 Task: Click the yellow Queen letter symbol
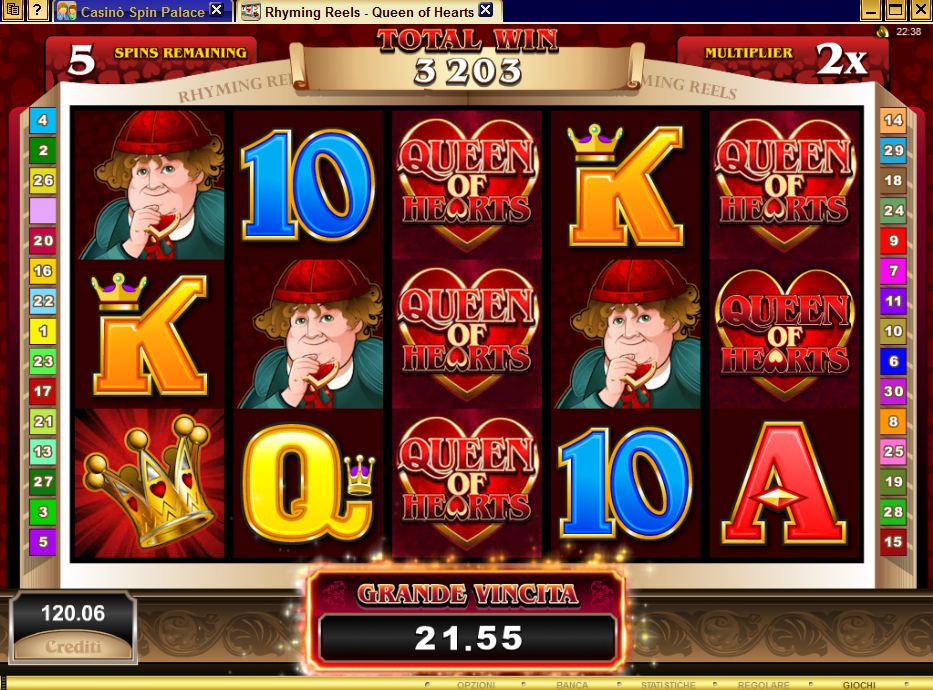pyautogui.click(x=308, y=485)
